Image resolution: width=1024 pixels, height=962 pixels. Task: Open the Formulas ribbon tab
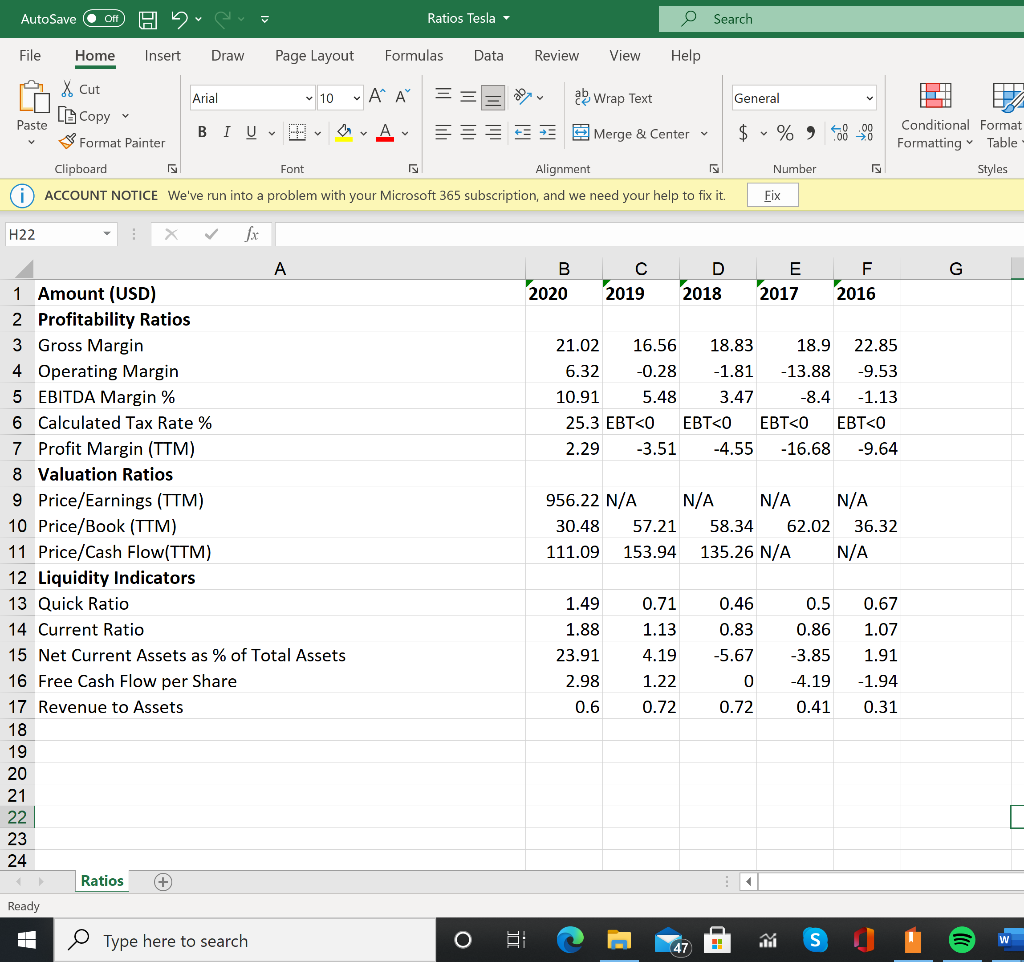click(413, 56)
